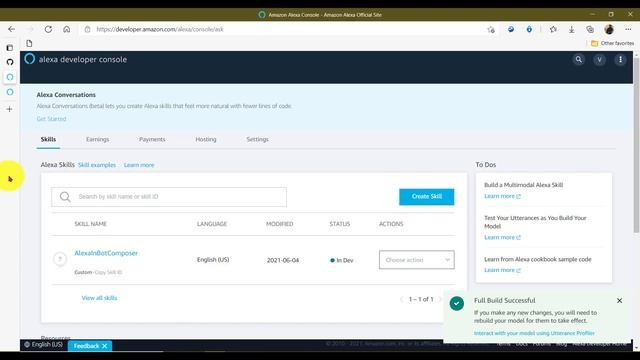
Task: Go back using browser back arrow
Action: (x=11, y=29)
